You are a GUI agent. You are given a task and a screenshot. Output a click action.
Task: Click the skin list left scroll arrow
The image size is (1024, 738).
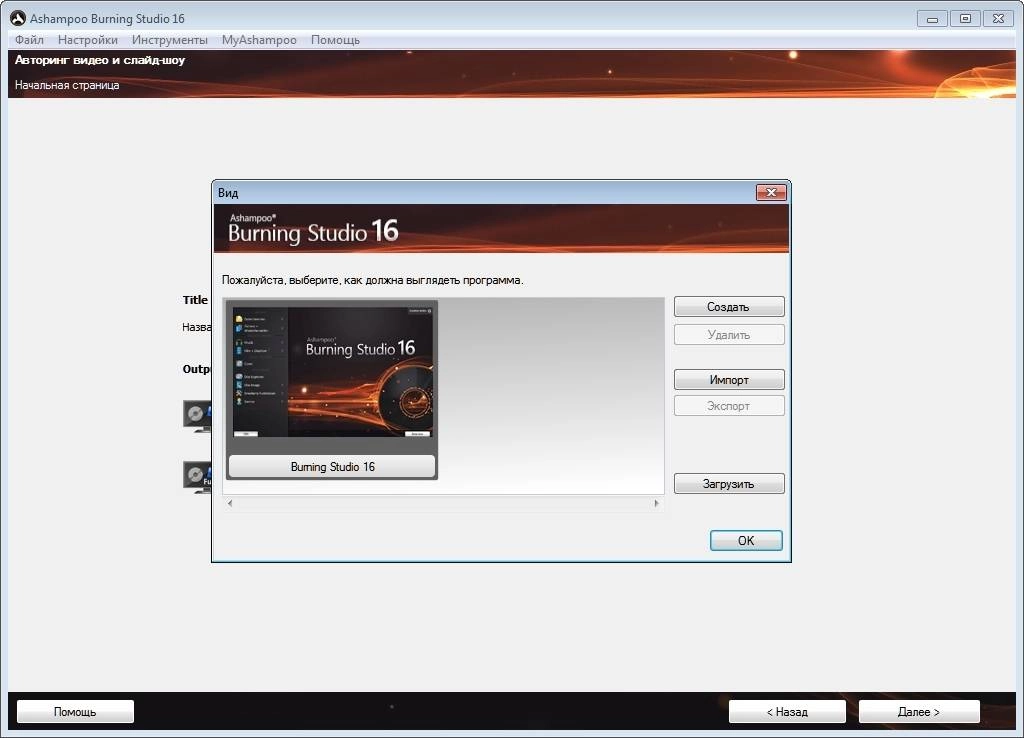tap(230, 504)
